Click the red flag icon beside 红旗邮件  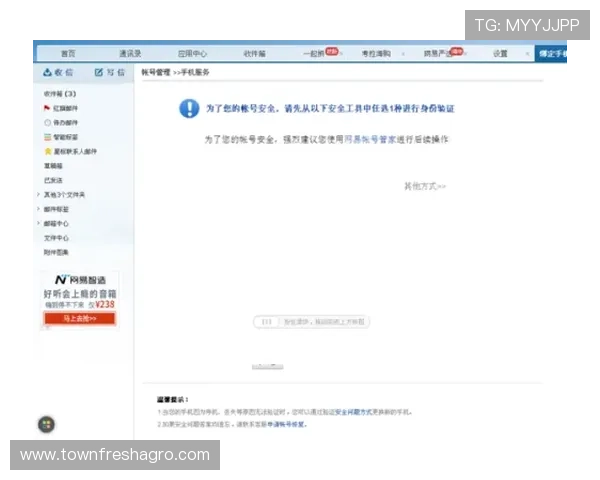47,108
